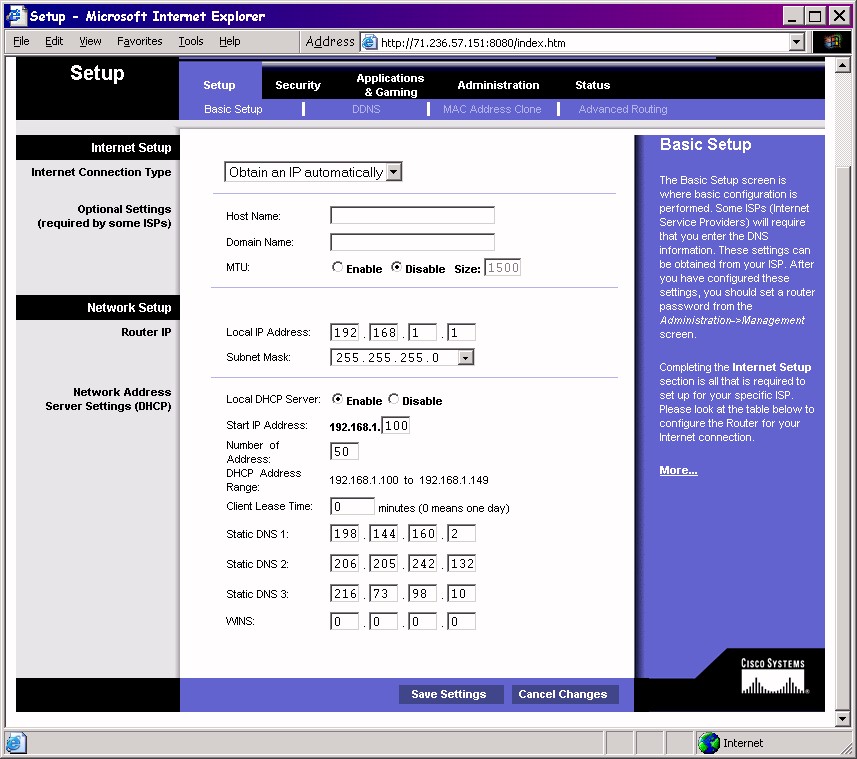Image resolution: width=857 pixels, height=759 pixels.
Task: Click the Host Name input field
Action: point(412,215)
